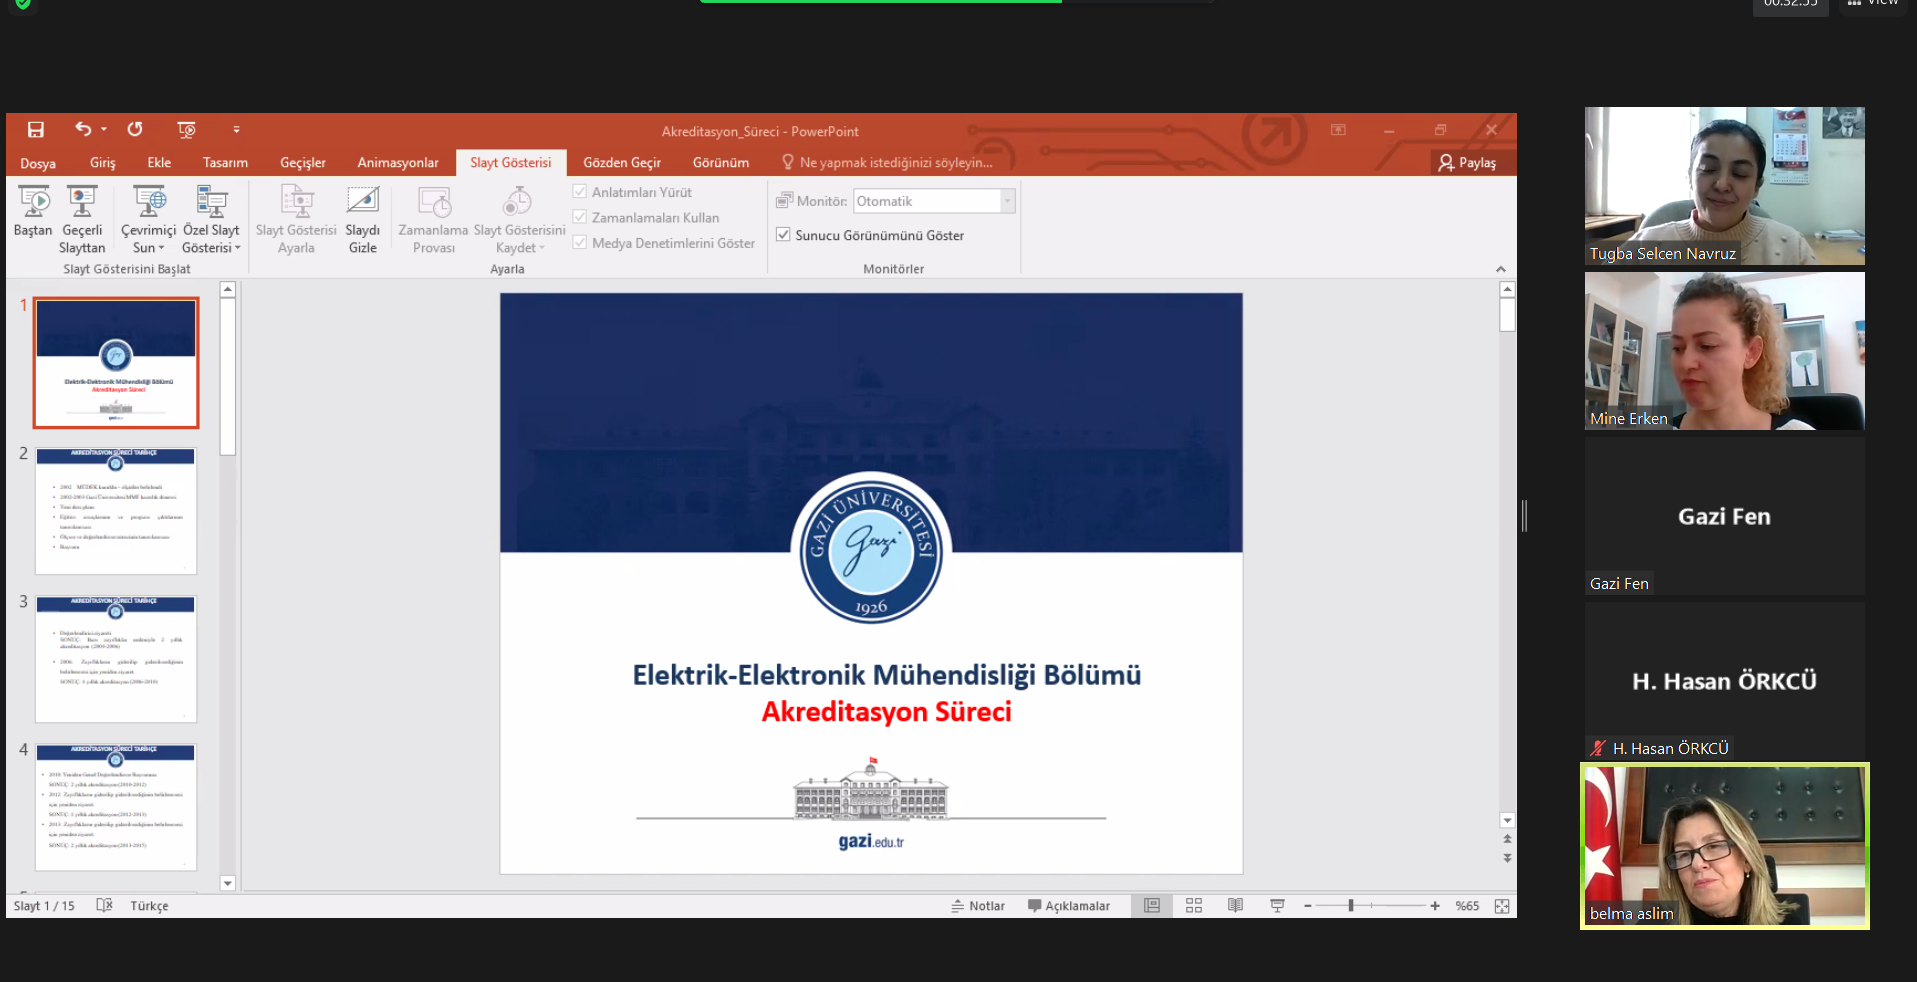Click thumbnail pane scroll down arrow

pos(228,883)
